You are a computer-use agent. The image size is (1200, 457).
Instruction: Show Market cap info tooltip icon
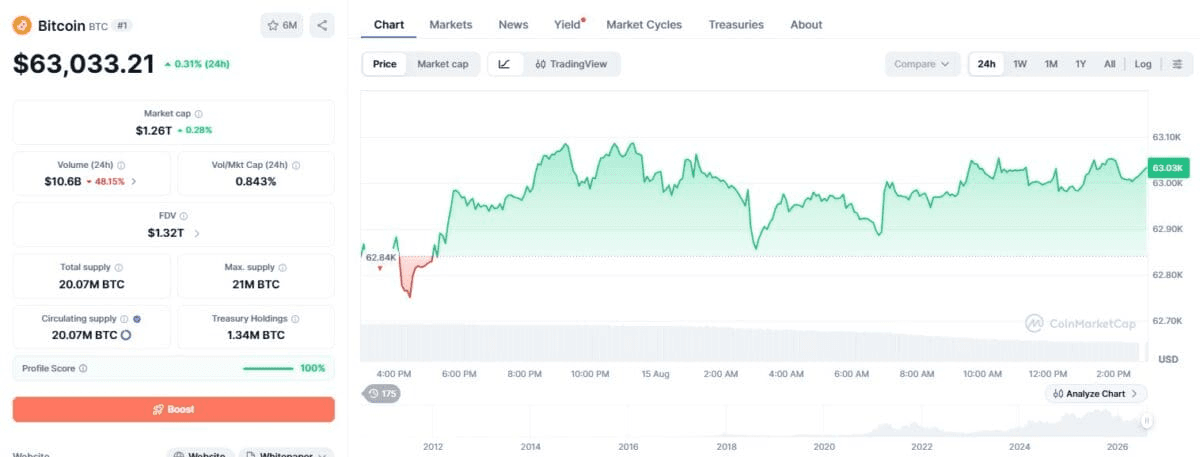[198, 115]
